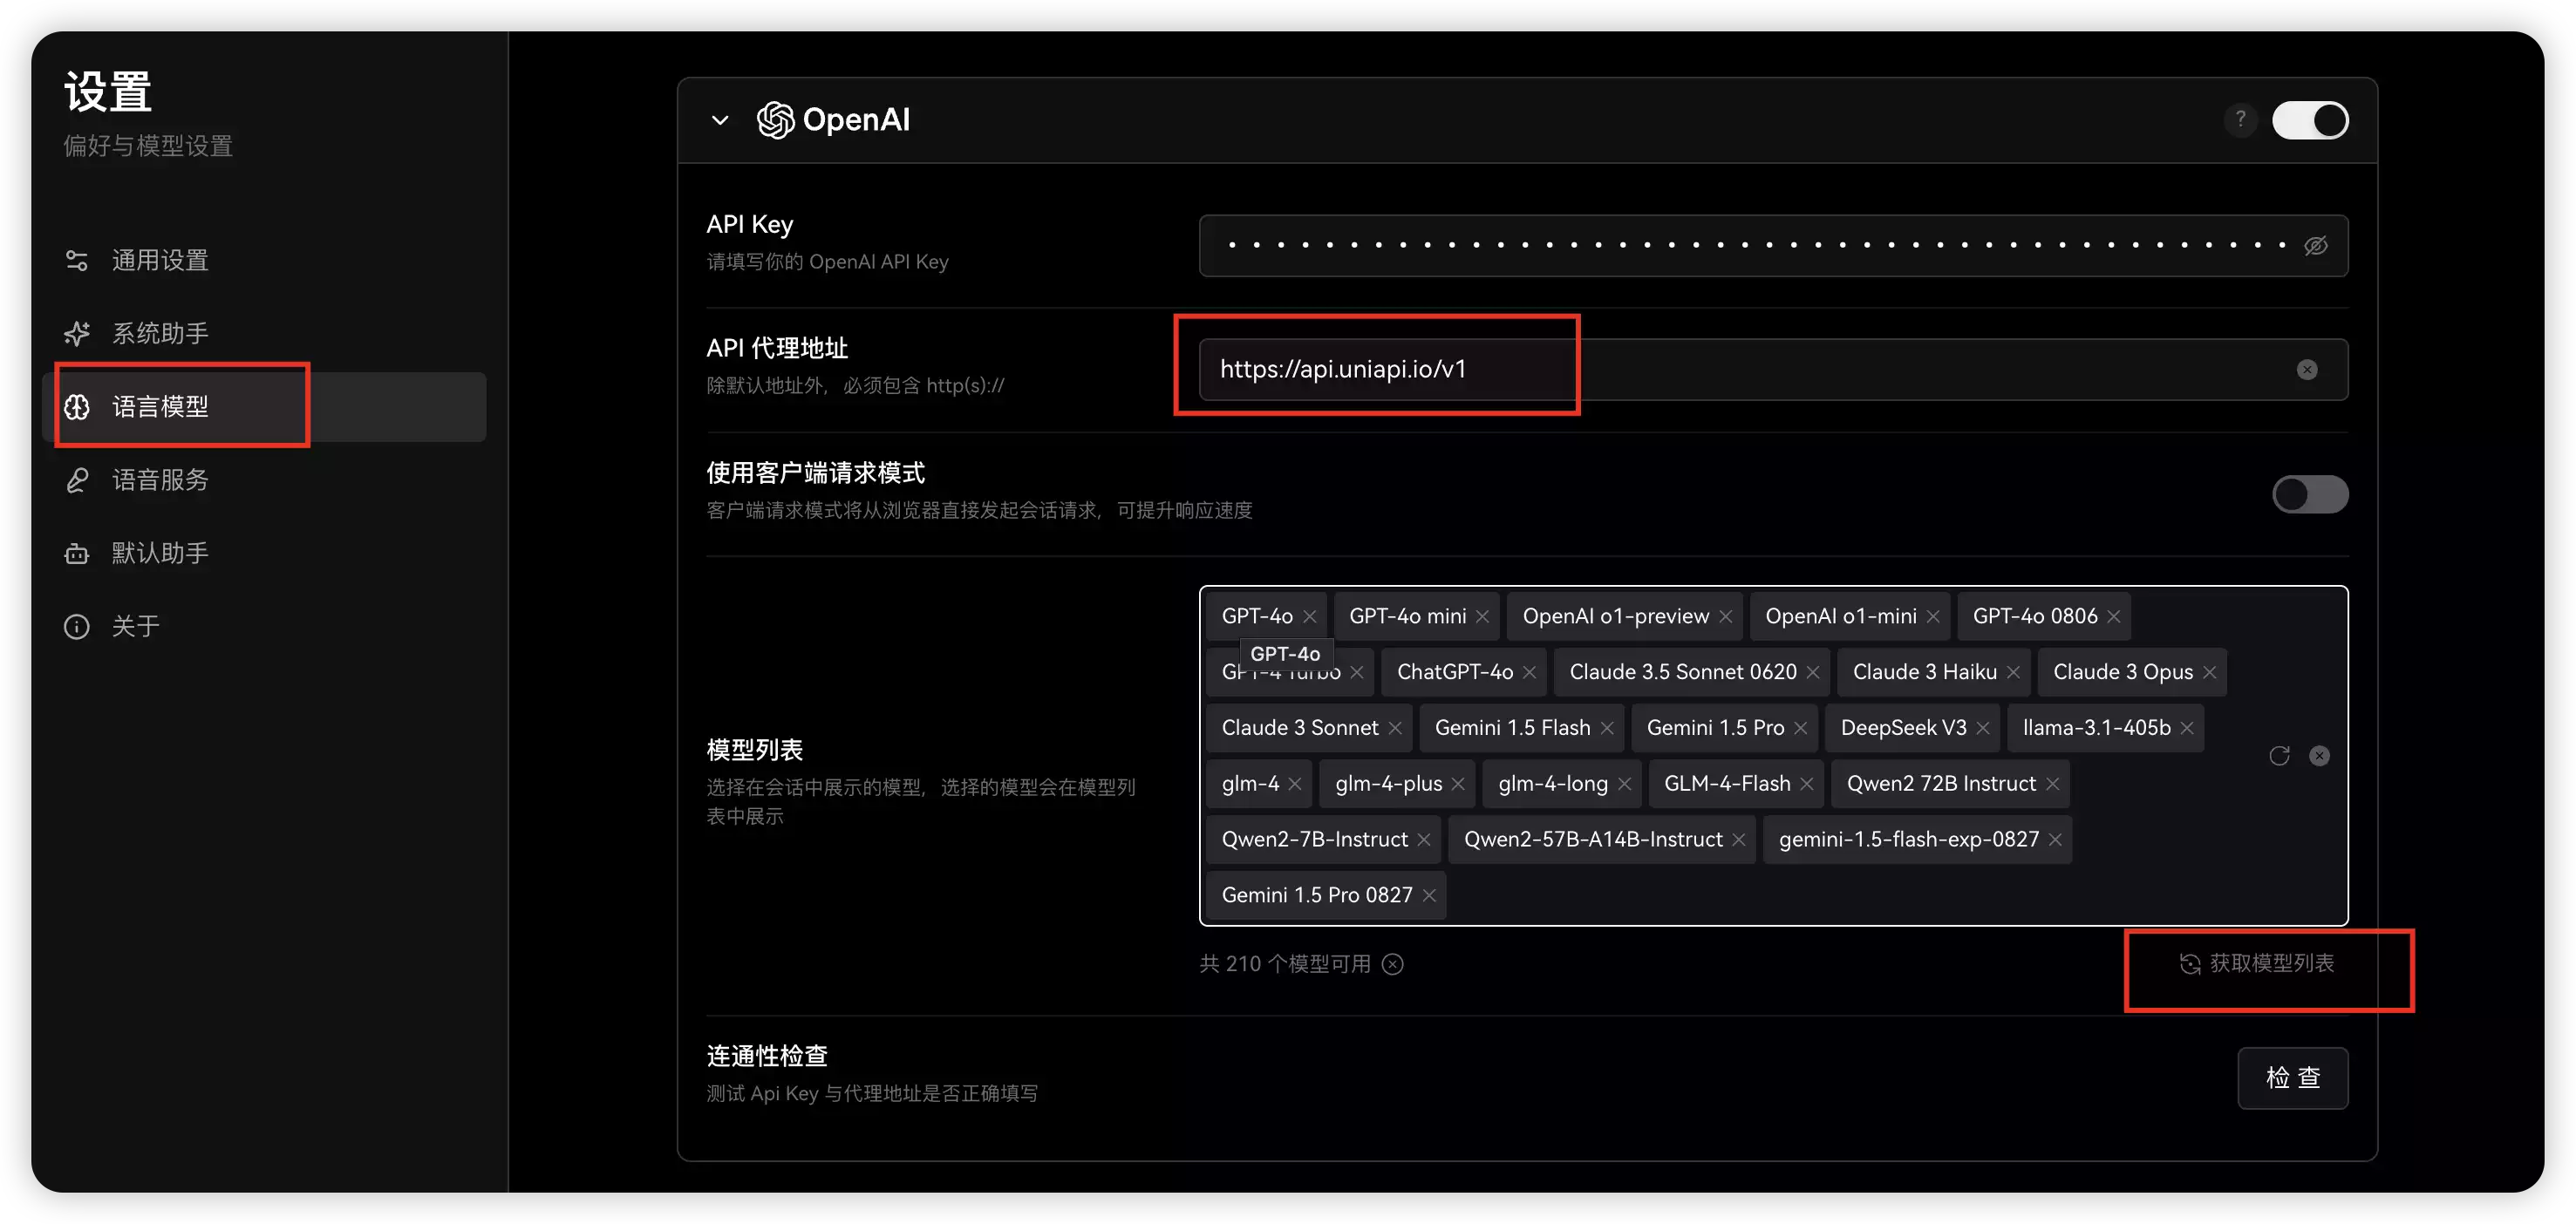2576x1224 pixels.
Task: Click the help question mark icon
Action: [2240, 120]
